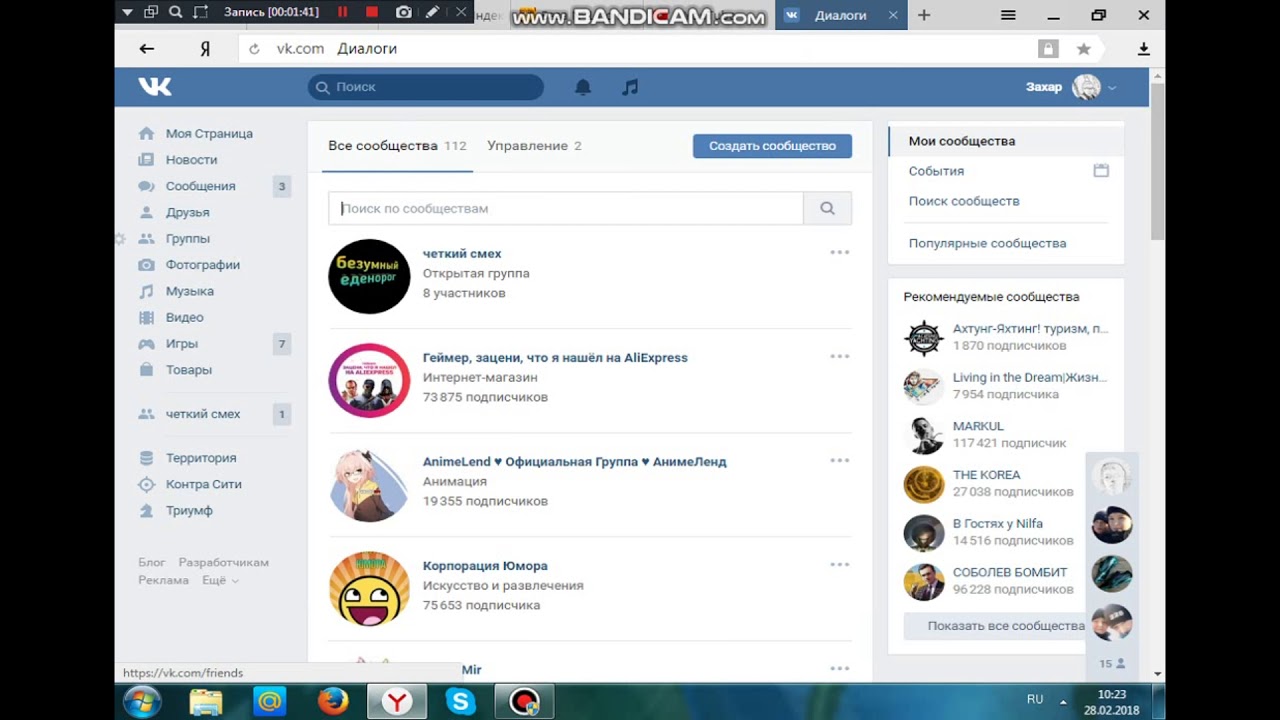This screenshot has height=720, width=1280.
Task: Open options menu for четкий смех
Action: point(840,252)
